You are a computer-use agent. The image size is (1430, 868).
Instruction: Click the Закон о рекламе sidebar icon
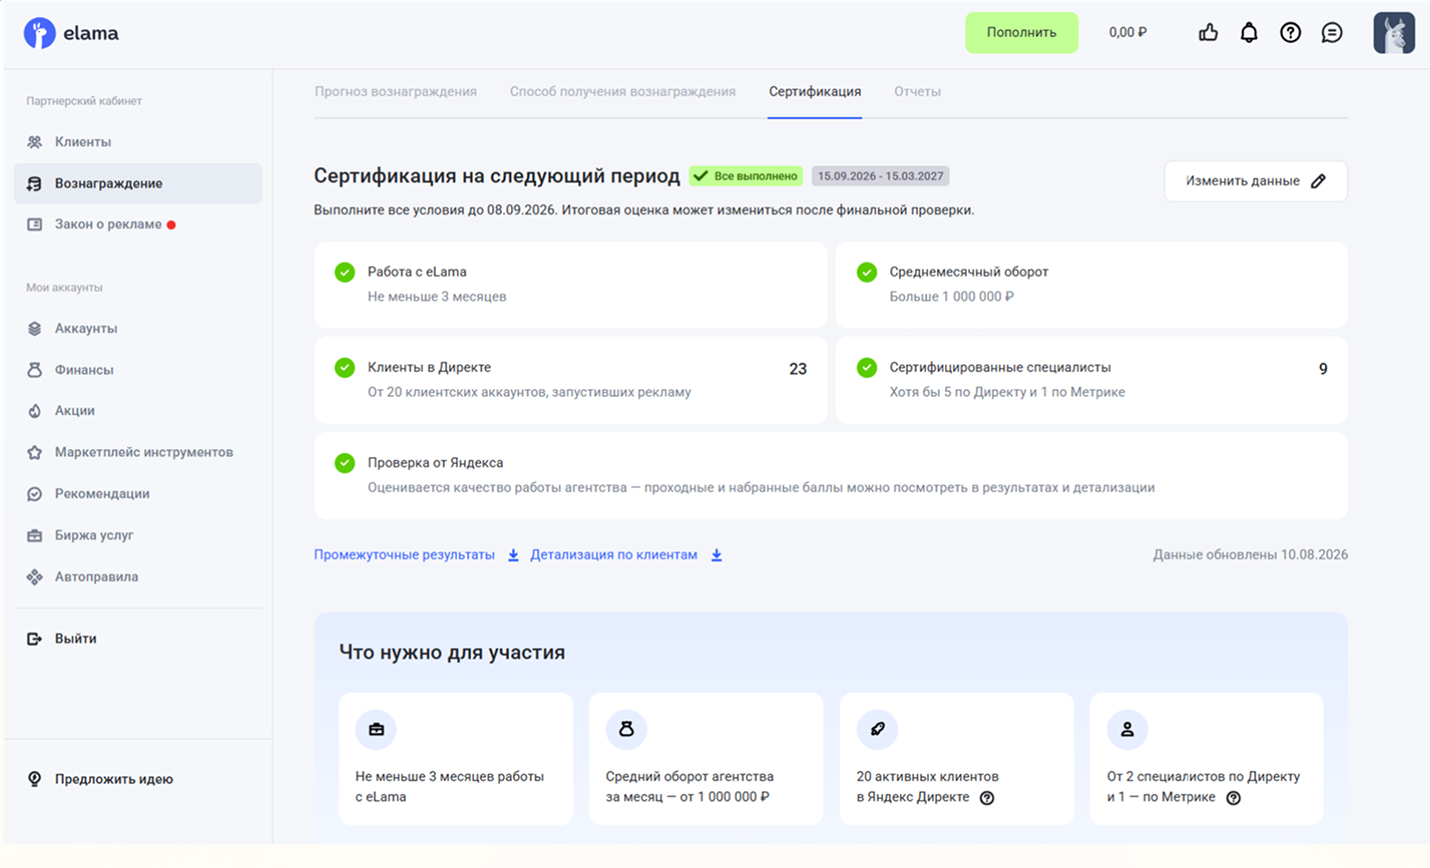(34, 224)
